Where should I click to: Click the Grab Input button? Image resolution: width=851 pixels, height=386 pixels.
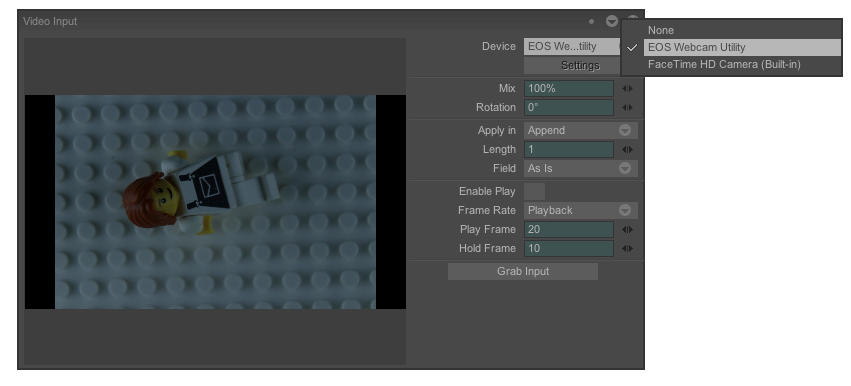point(523,271)
